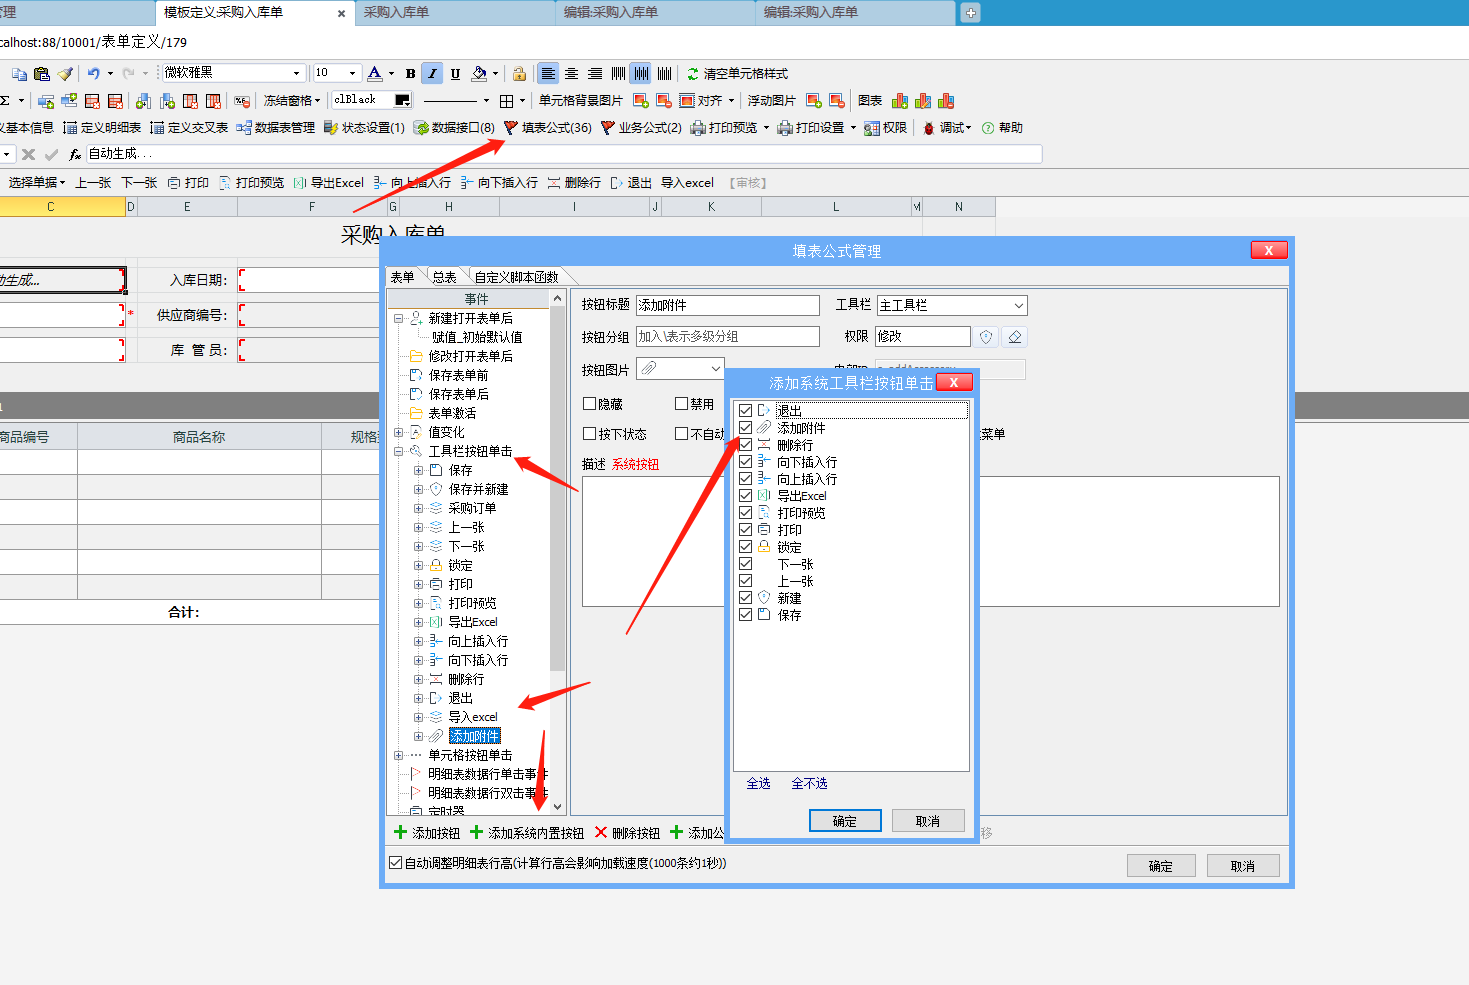Open 冻结窗格 dropdown
This screenshot has height=985, width=1469.
(292, 100)
